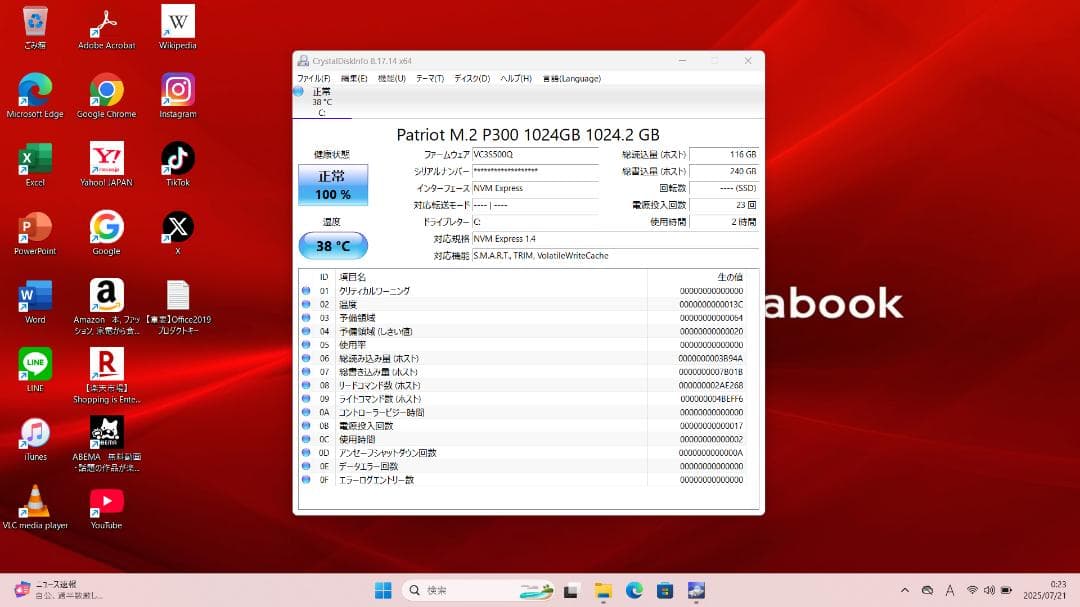Viewport: 1080px width, 607px height.
Task: Click the 正常 100% health status button
Action: click(333, 184)
